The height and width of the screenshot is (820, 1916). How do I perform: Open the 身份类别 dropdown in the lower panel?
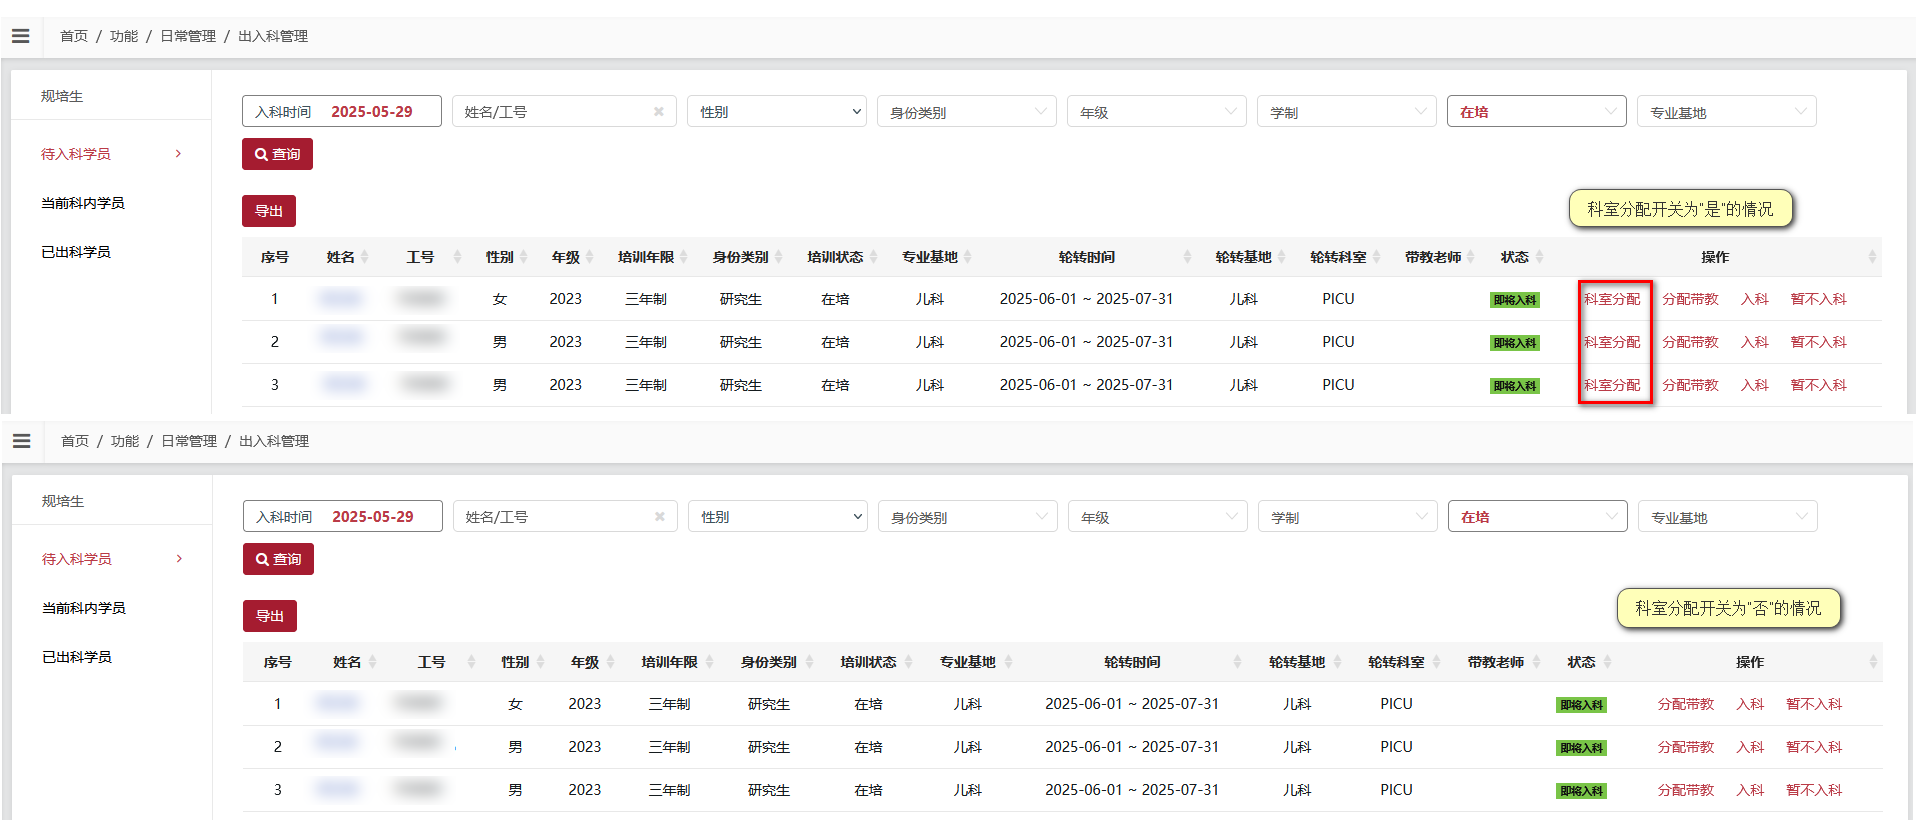(968, 517)
